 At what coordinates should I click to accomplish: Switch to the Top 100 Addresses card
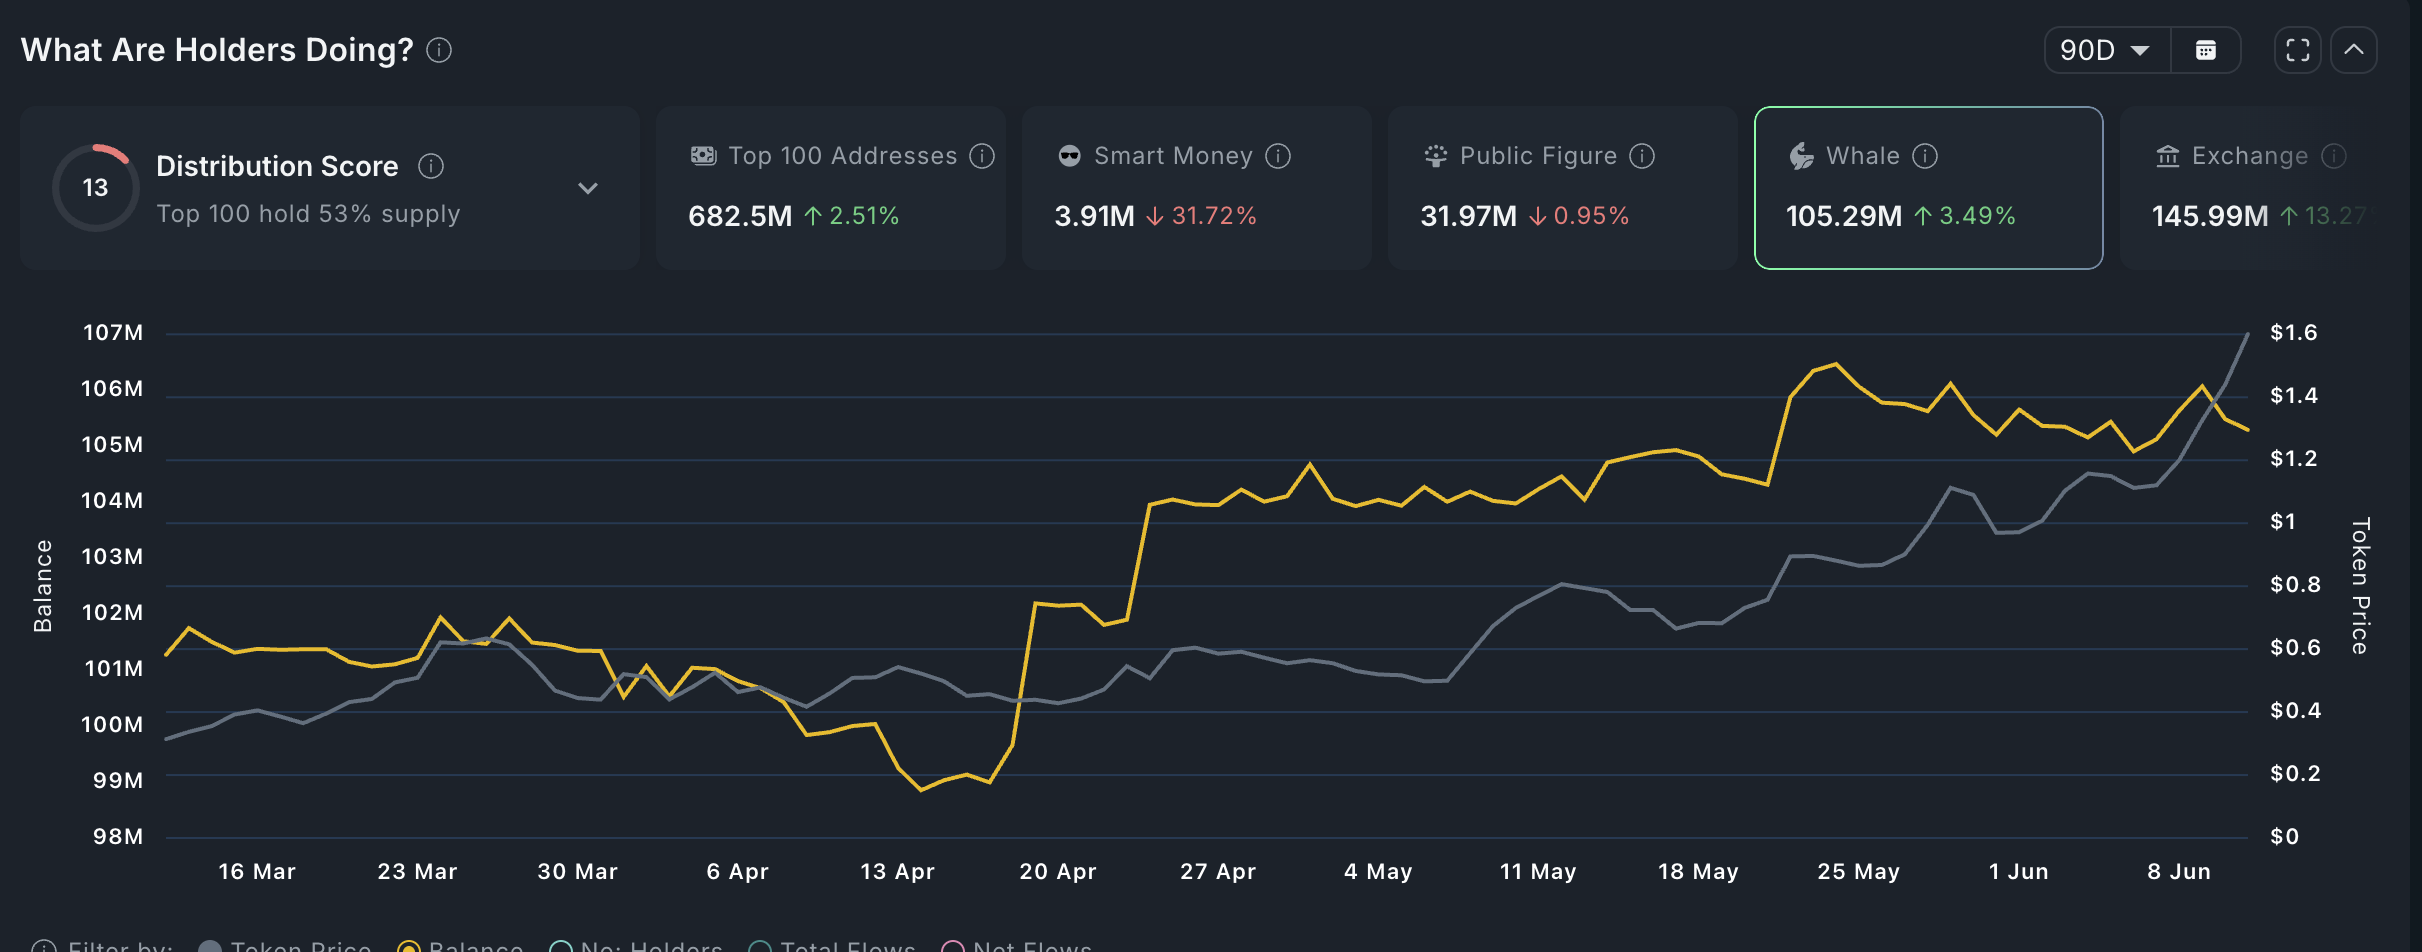coord(830,188)
